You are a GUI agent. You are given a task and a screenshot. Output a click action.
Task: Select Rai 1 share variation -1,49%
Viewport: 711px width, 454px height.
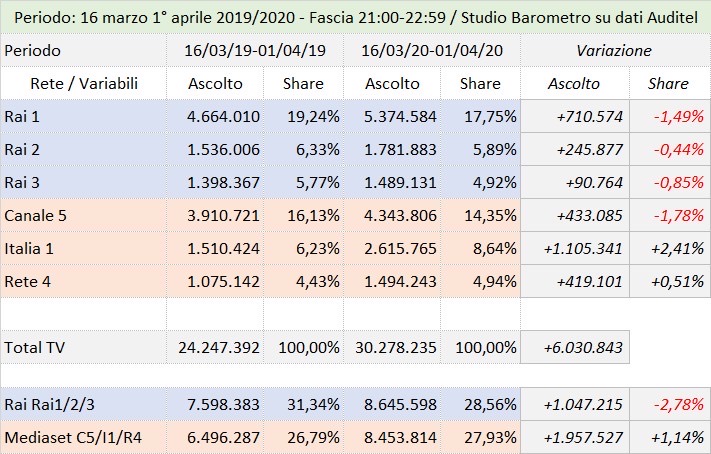(x=677, y=116)
